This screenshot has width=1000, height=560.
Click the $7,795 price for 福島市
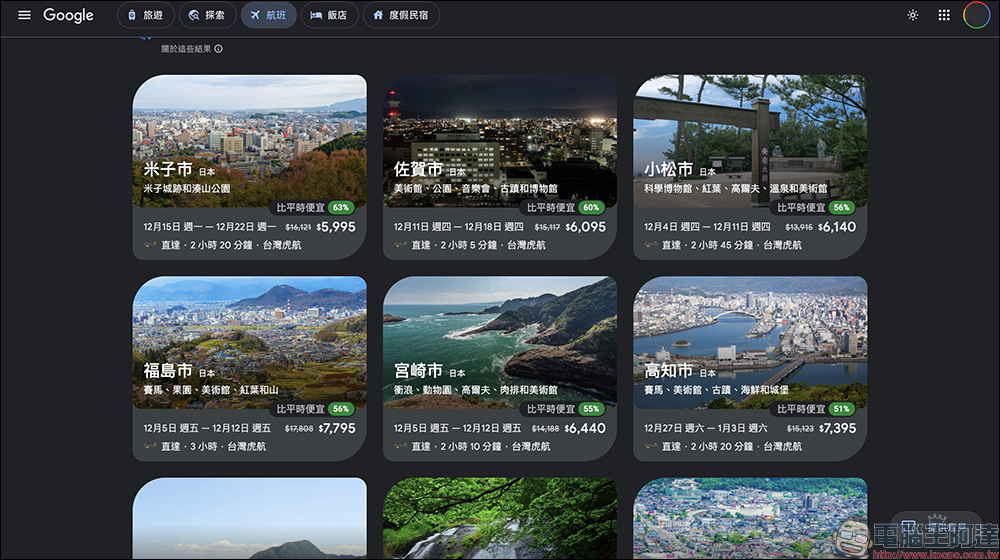pyautogui.click(x=337, y=429)
